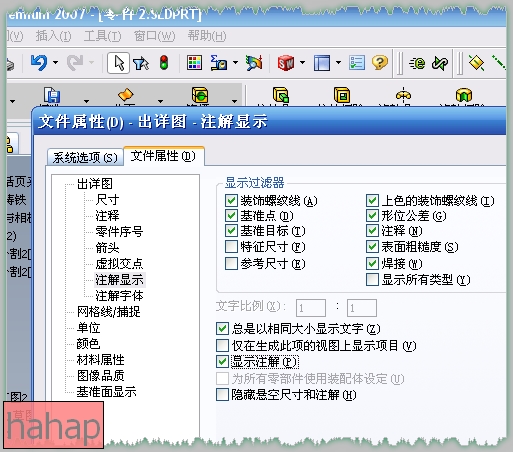Open the 工具(T) menu
Viewport: 513px width, 452px height.
tap(103, 36)
